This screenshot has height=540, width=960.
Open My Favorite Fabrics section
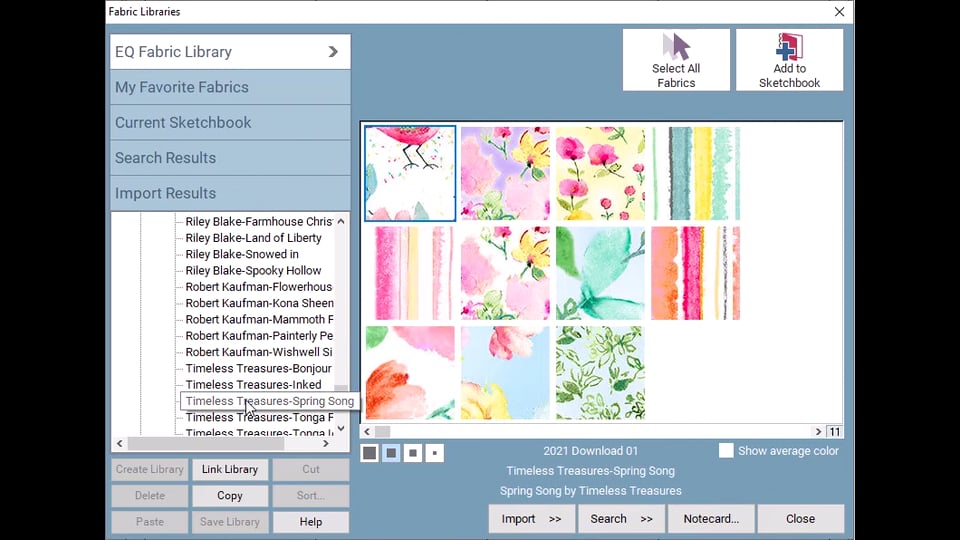coord(230,87)
